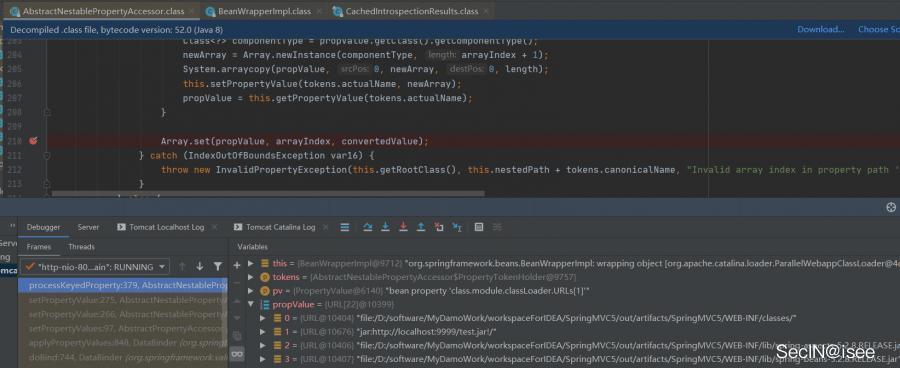The image size is (900, 368).
Task: Click the breakpoint marker on line 210
Action: click(x=33, y=141)
